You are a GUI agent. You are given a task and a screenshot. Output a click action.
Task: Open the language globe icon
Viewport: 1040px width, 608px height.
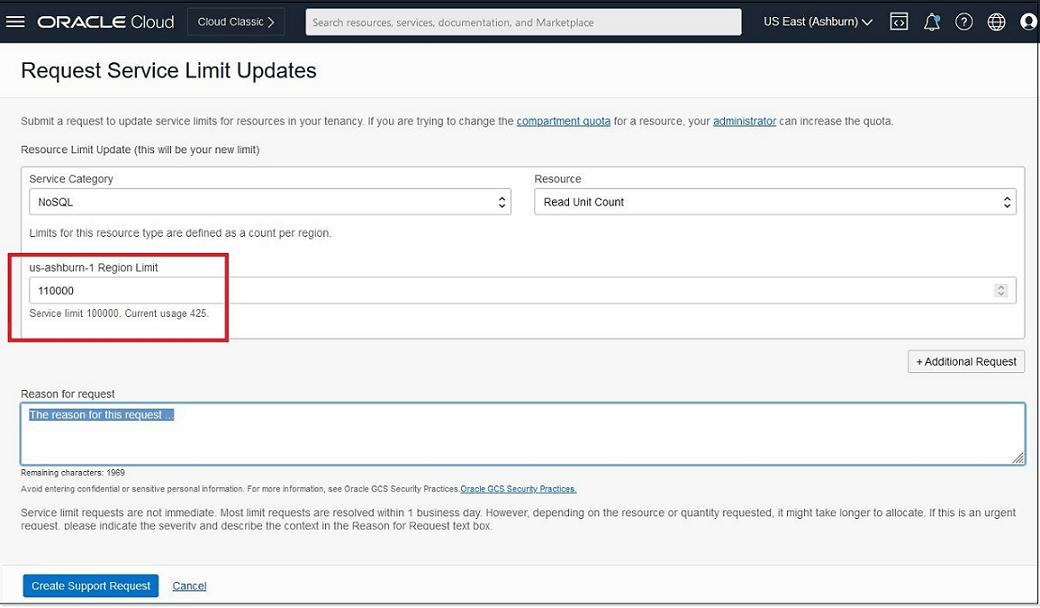pyautogui.click(x=996, y=22)
